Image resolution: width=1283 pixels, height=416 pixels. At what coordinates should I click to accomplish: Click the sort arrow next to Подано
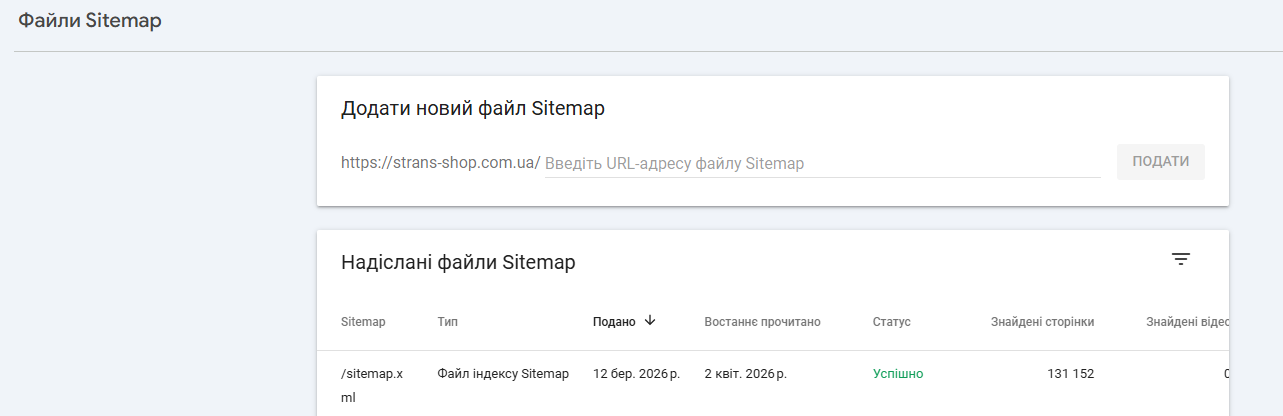(650, 321)
